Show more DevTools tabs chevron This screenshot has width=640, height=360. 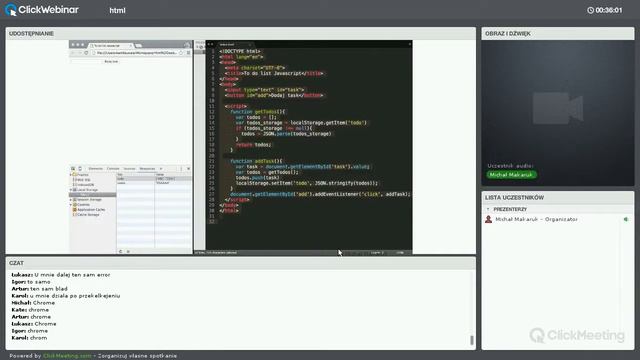(161, 169)
